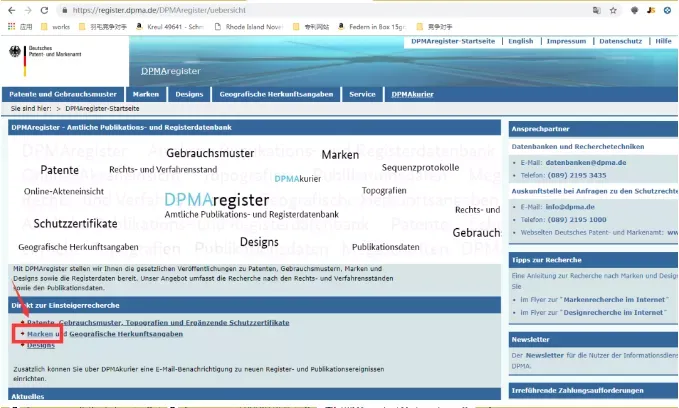The height and width of the screenshot is (408, 679).
Task: Open the translate page icon
Action: pyautogui.click(x=597, y=10)
